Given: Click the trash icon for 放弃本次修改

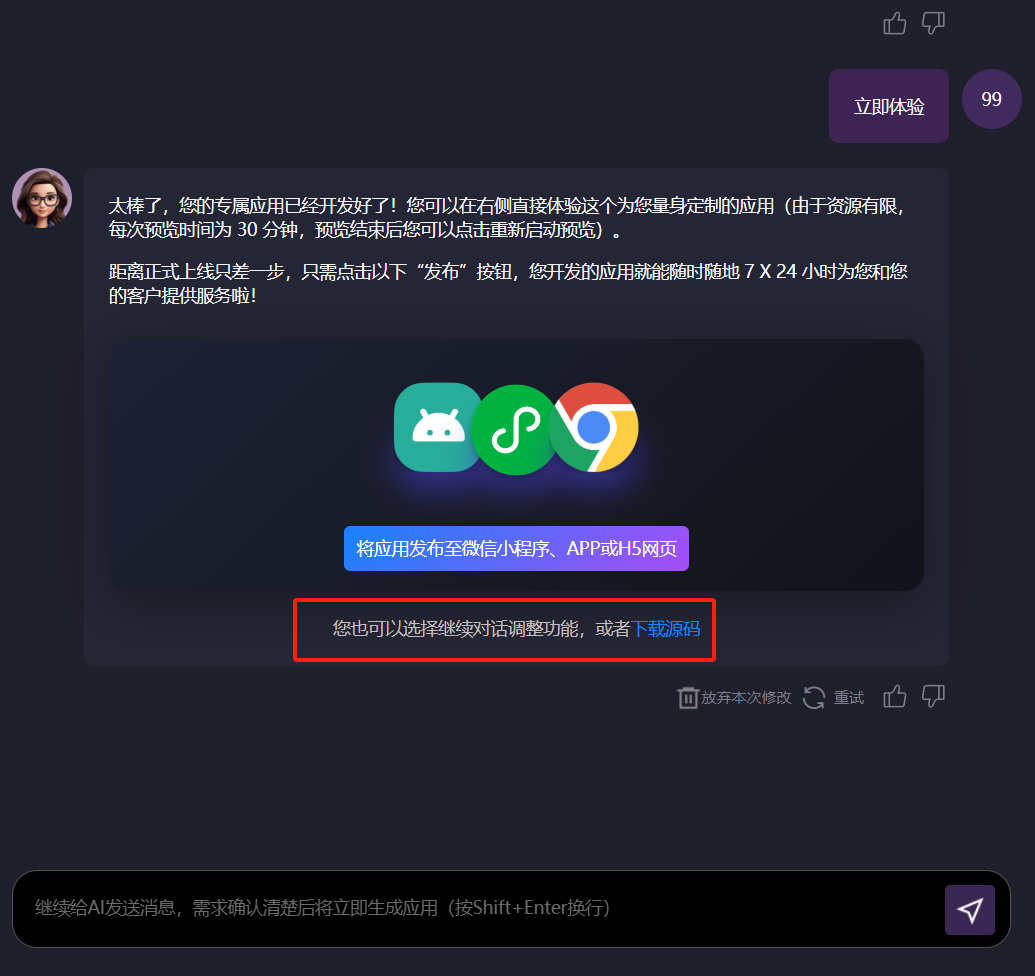Looking at the screenshot, I should click(688, 698).
